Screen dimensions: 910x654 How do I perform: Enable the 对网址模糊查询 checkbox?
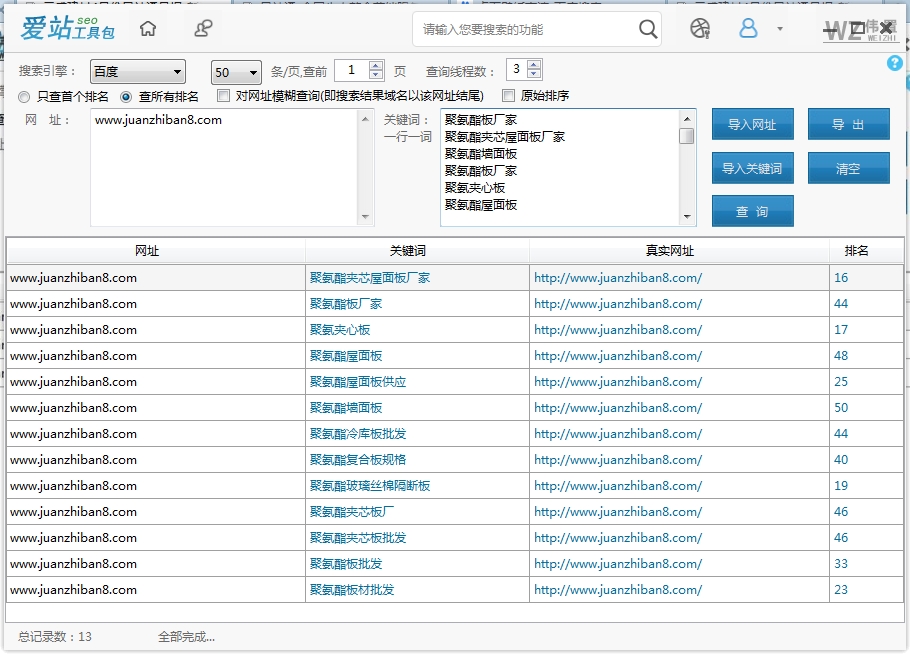click(x=223, y=96)
